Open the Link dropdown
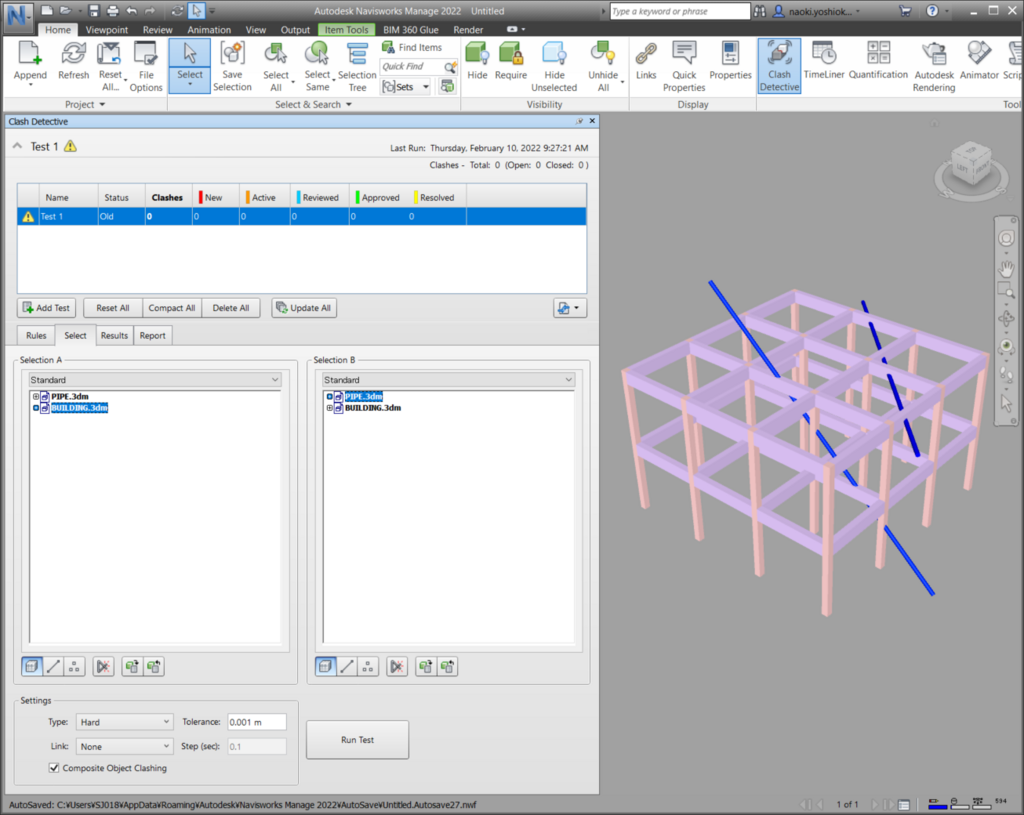Image resolution: width=1024 pixels, height=815 pixels. coord(125,746)
